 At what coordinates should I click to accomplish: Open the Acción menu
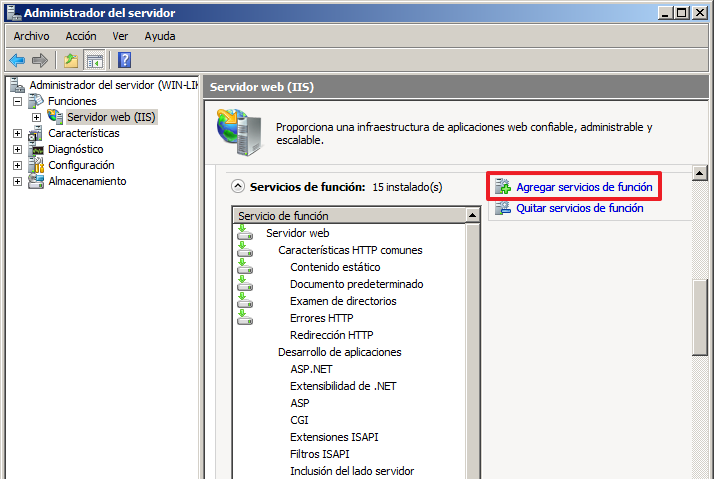click(81, 36)
